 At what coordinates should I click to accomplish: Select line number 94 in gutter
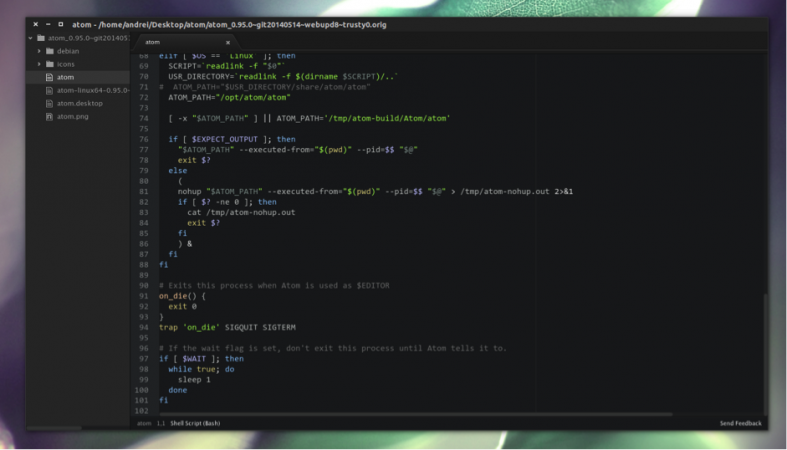[144, 328]
